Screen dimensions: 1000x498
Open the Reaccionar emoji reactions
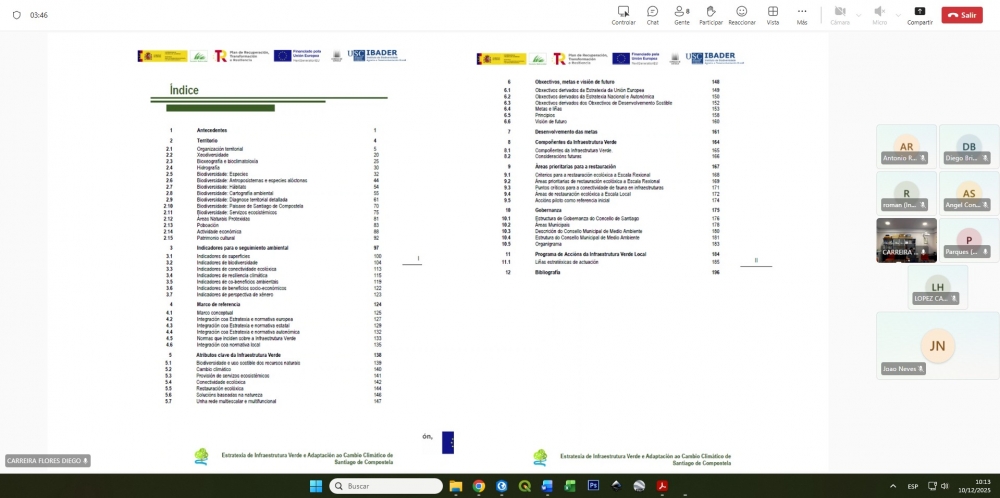(741, 14)
